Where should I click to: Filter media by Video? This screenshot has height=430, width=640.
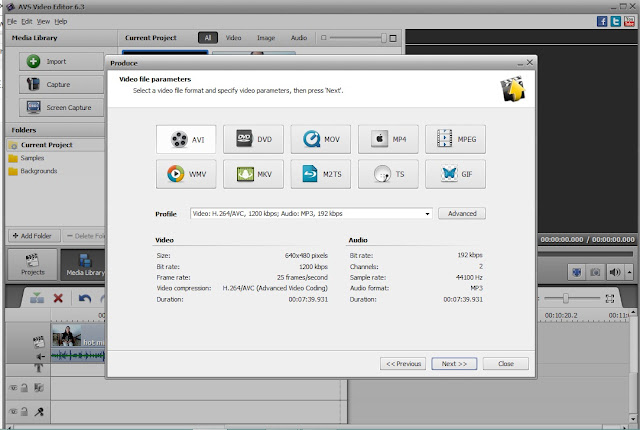pyautogui.click(x=233, y=38)
